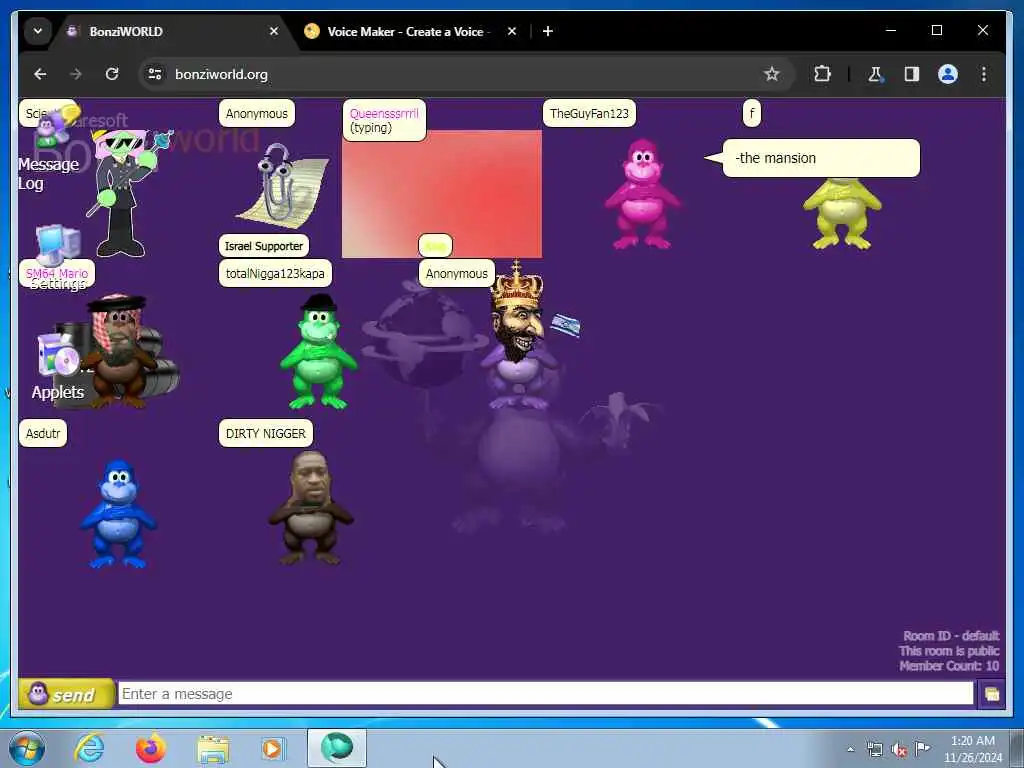Open the network tray icon
Viewport: 1024px width, 768px height.
[874, 750]
